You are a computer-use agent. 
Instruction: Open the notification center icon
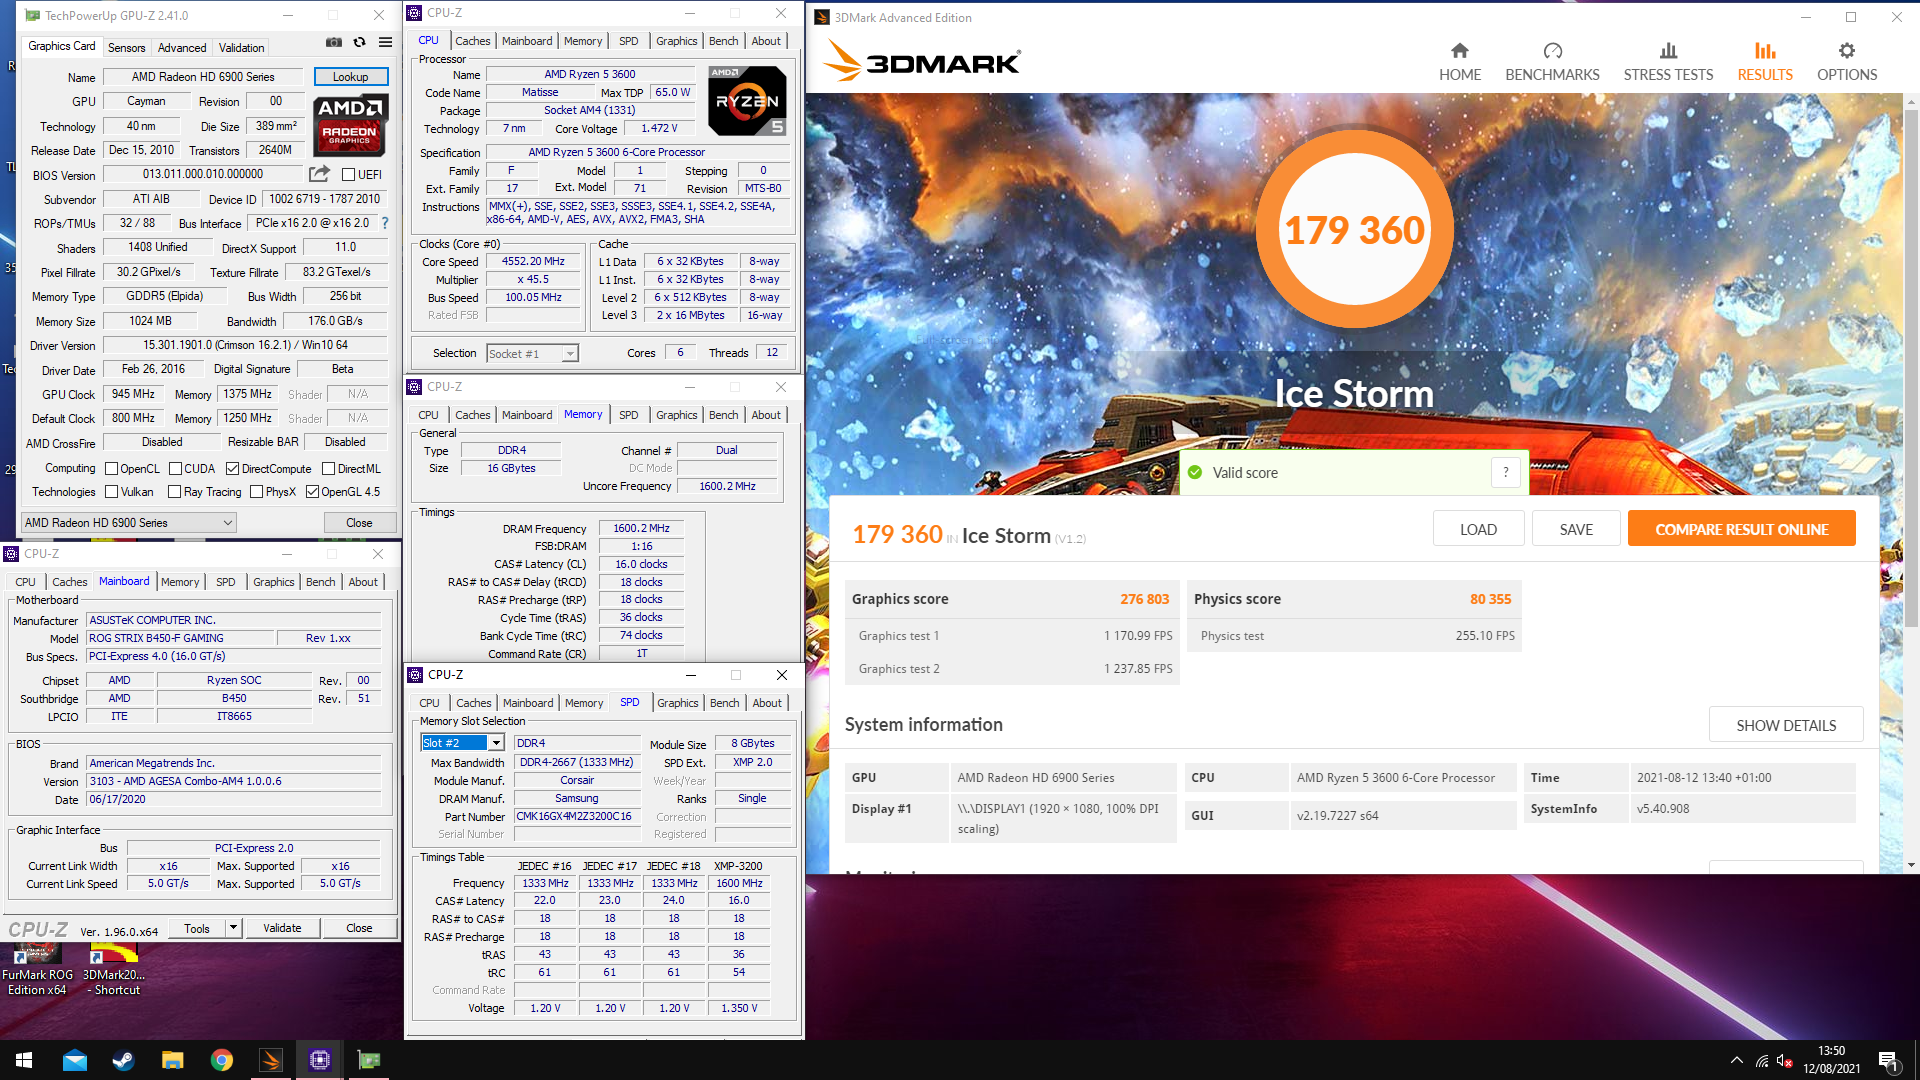point(1889,1060)
